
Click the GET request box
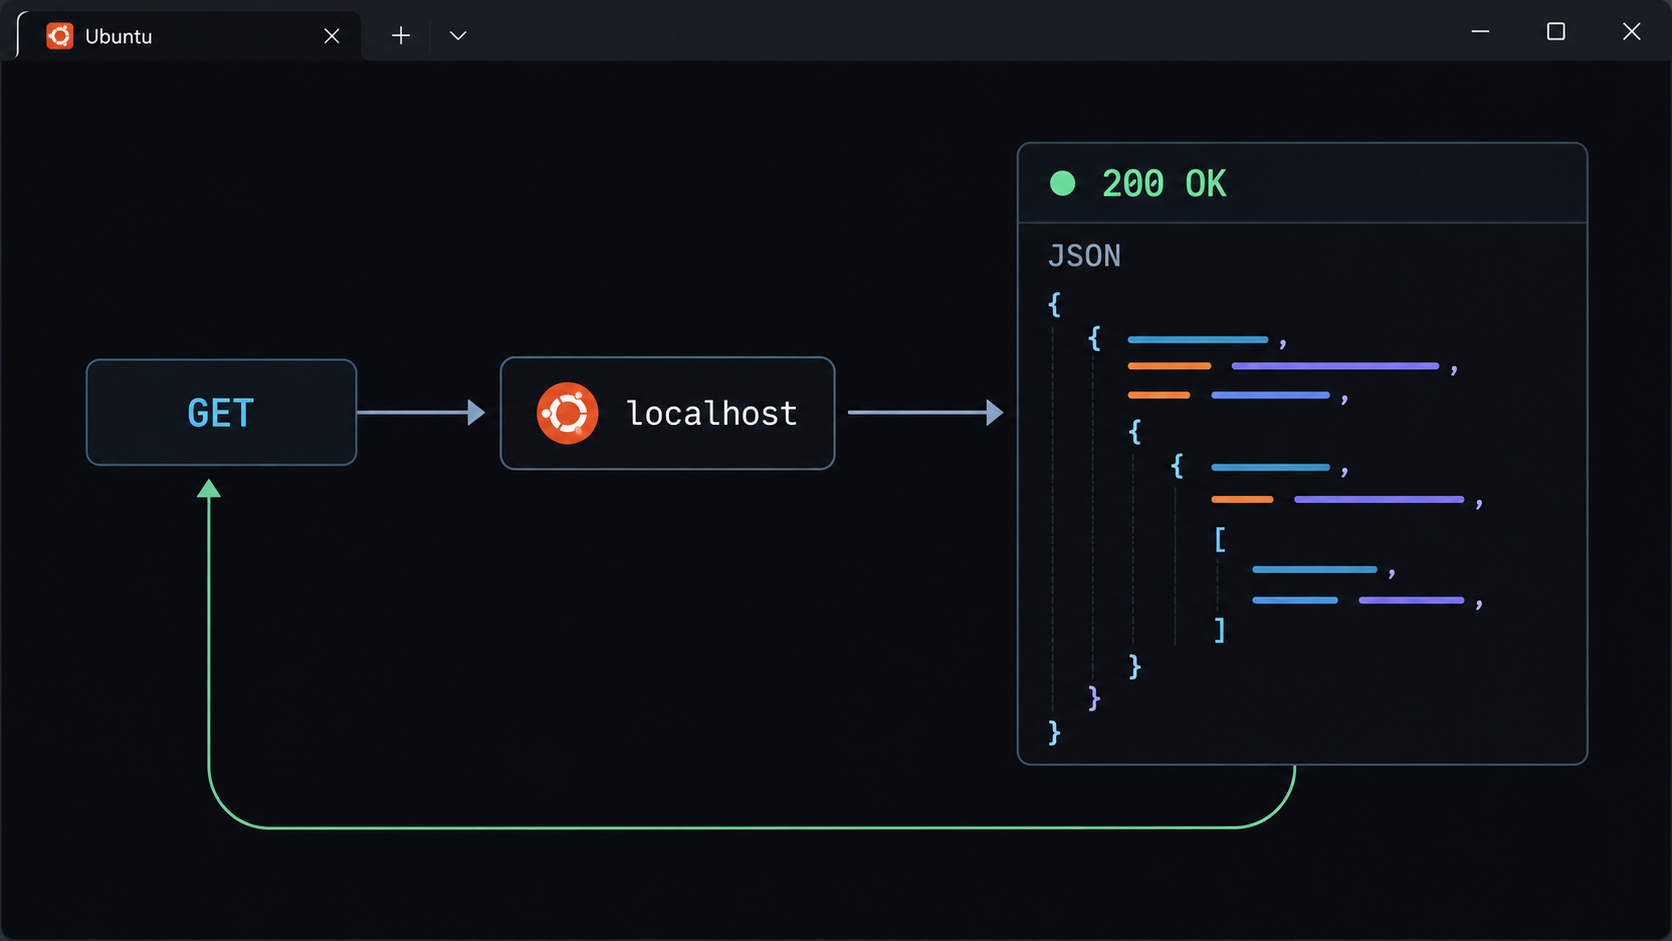[x=221, y=412]
